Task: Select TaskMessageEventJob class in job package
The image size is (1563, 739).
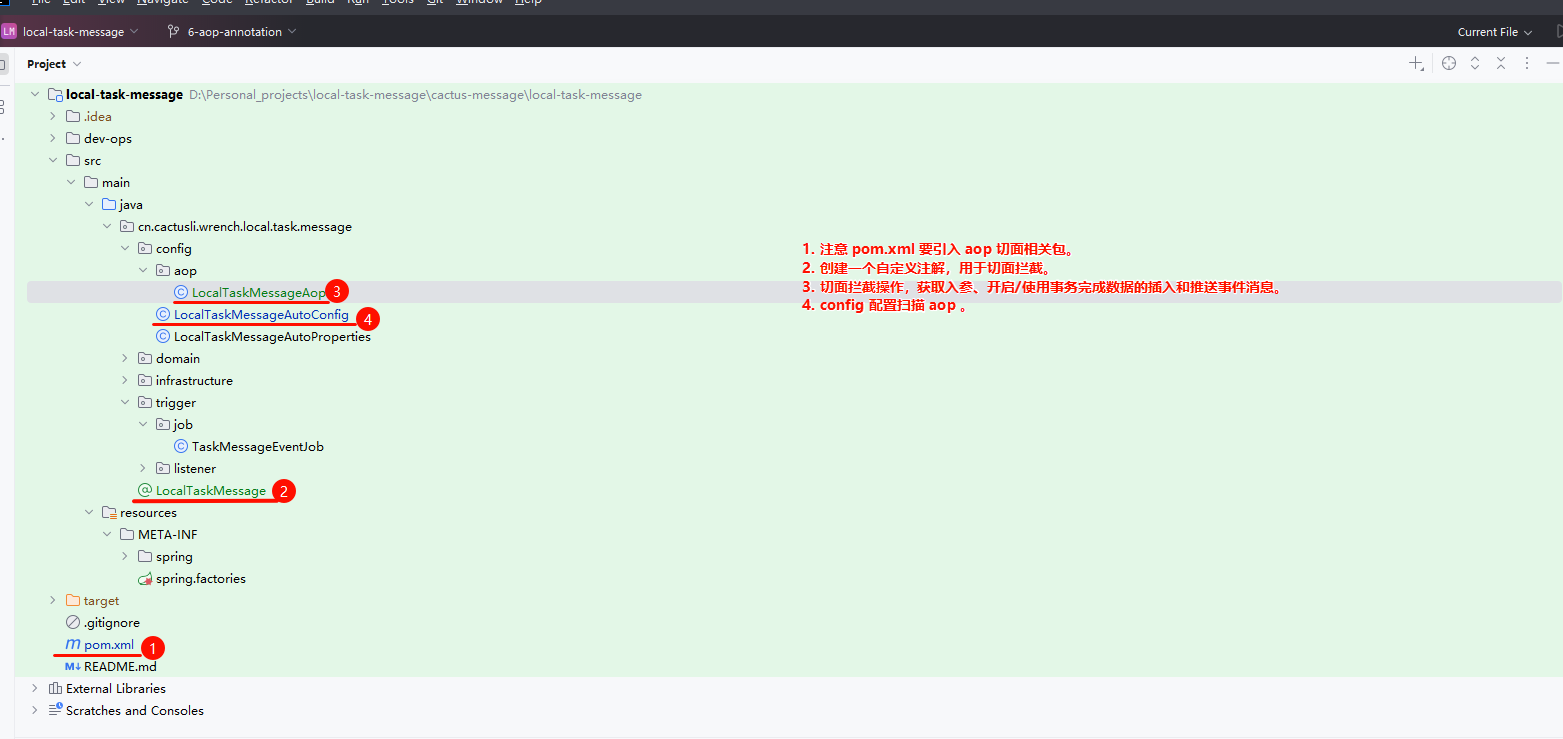Action: pyautogui.click(x=257, y=447)
